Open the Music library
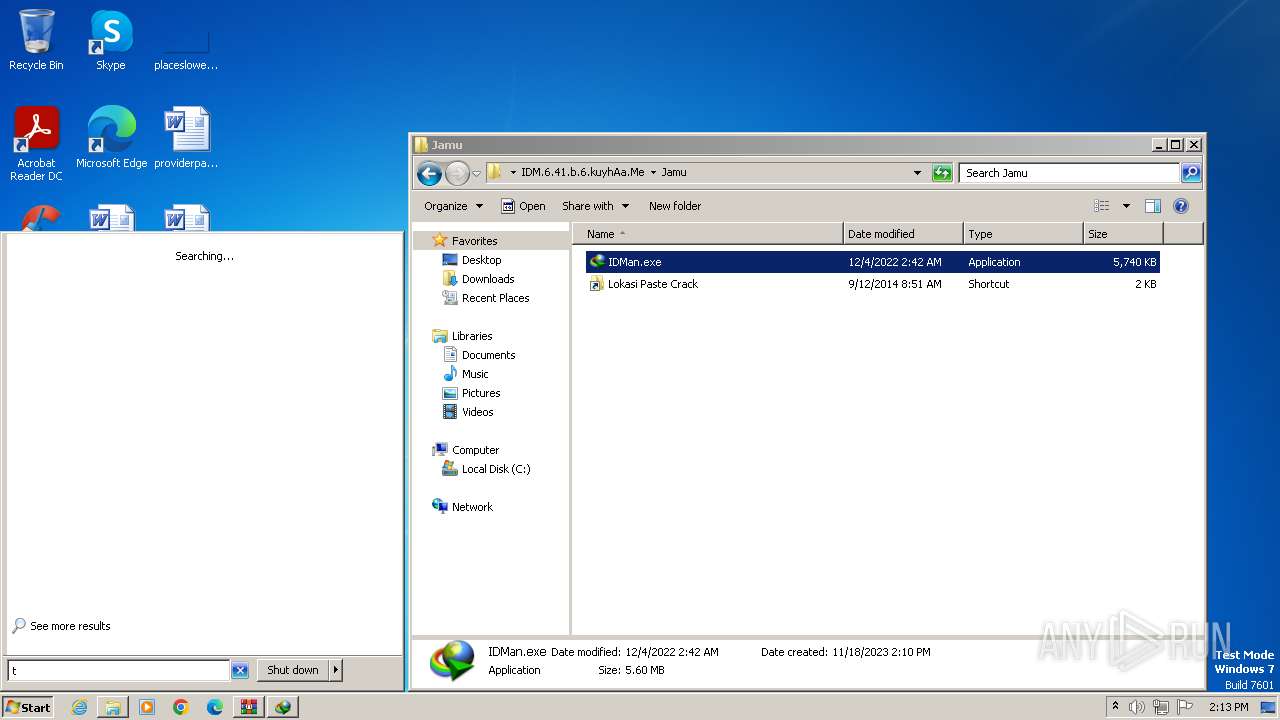The image size is (1280, 720). click(x=475, y=374)
